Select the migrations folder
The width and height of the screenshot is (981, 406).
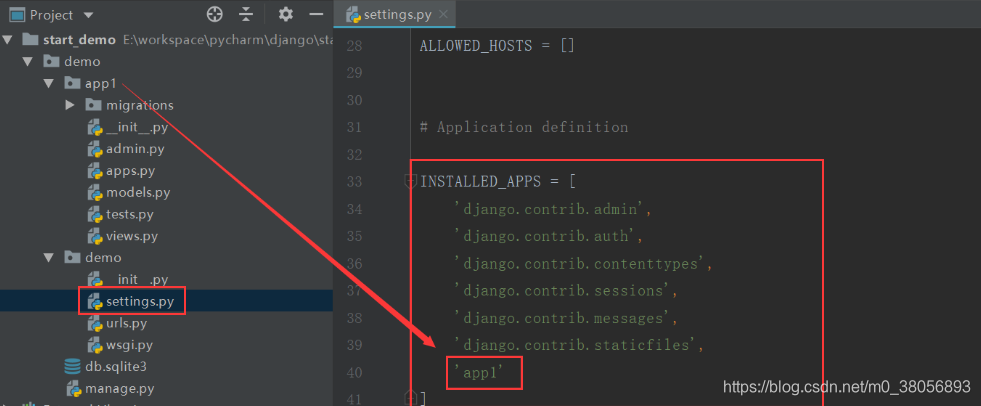click(x=140, y=105)
